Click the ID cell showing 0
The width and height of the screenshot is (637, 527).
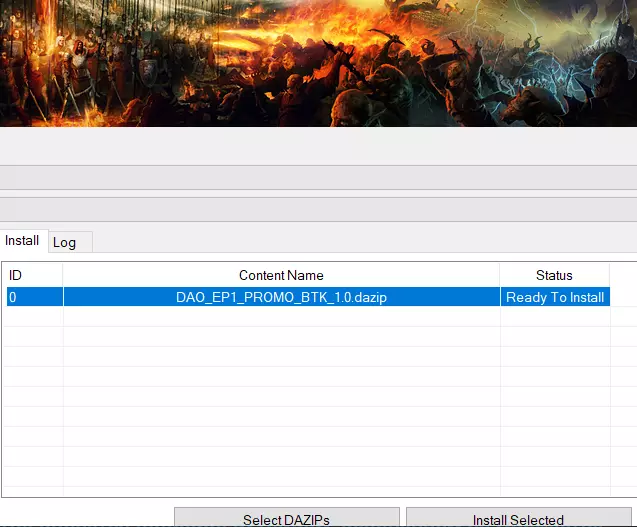pos(35,297)
